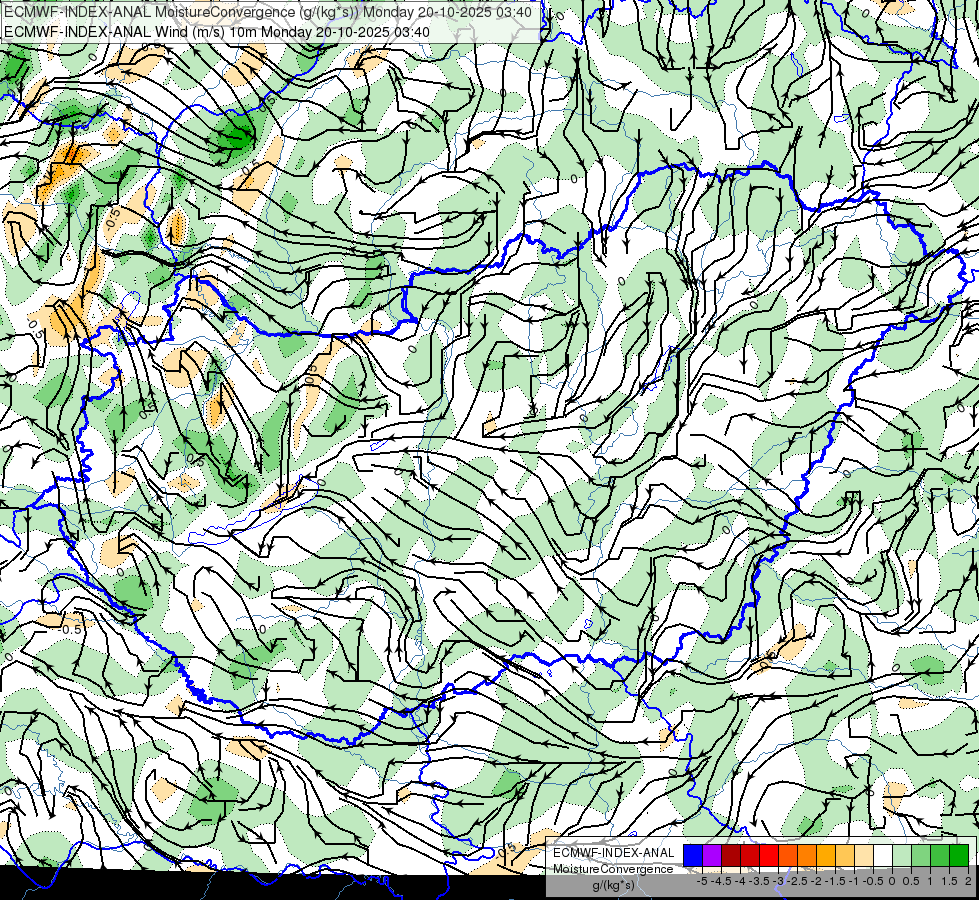Click the blue legend color swatch
The width and height of the screenshot is (979, 900).
coord(693,855)
